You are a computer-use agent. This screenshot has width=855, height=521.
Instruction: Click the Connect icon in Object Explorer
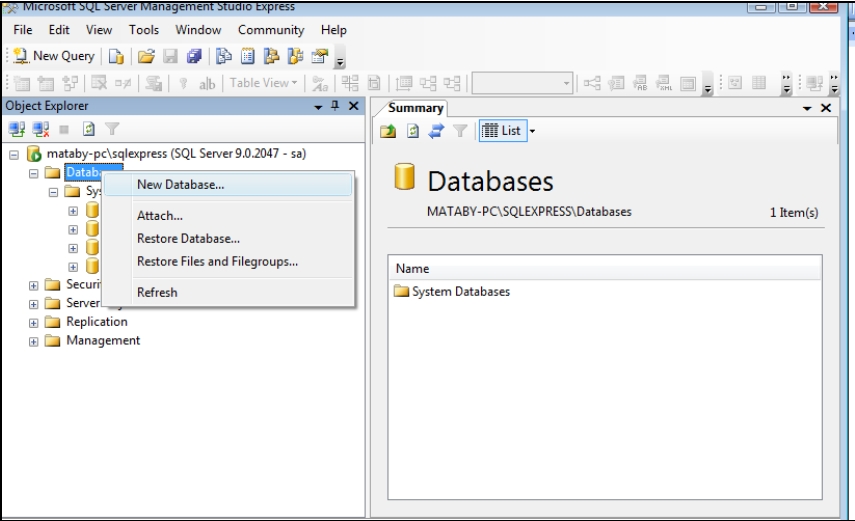[x=16, y=129]
